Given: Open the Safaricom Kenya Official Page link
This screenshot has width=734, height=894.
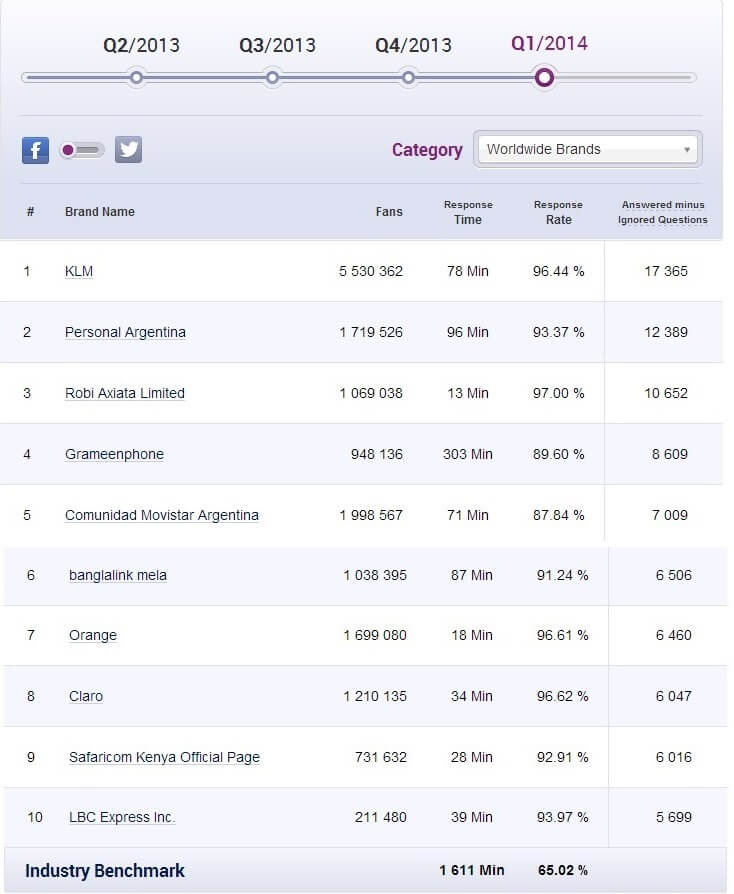Looking at the screenshot, I should 164,757.
